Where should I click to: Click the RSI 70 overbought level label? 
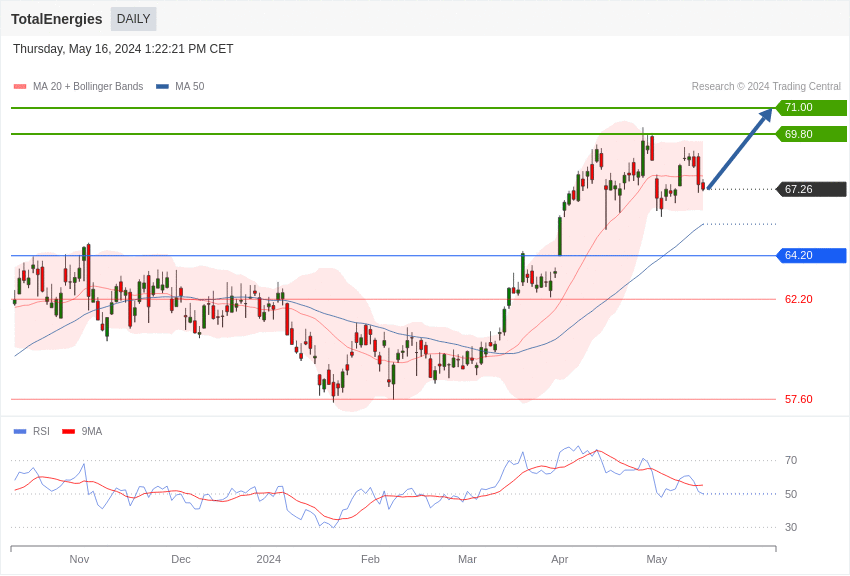[790, 461]
